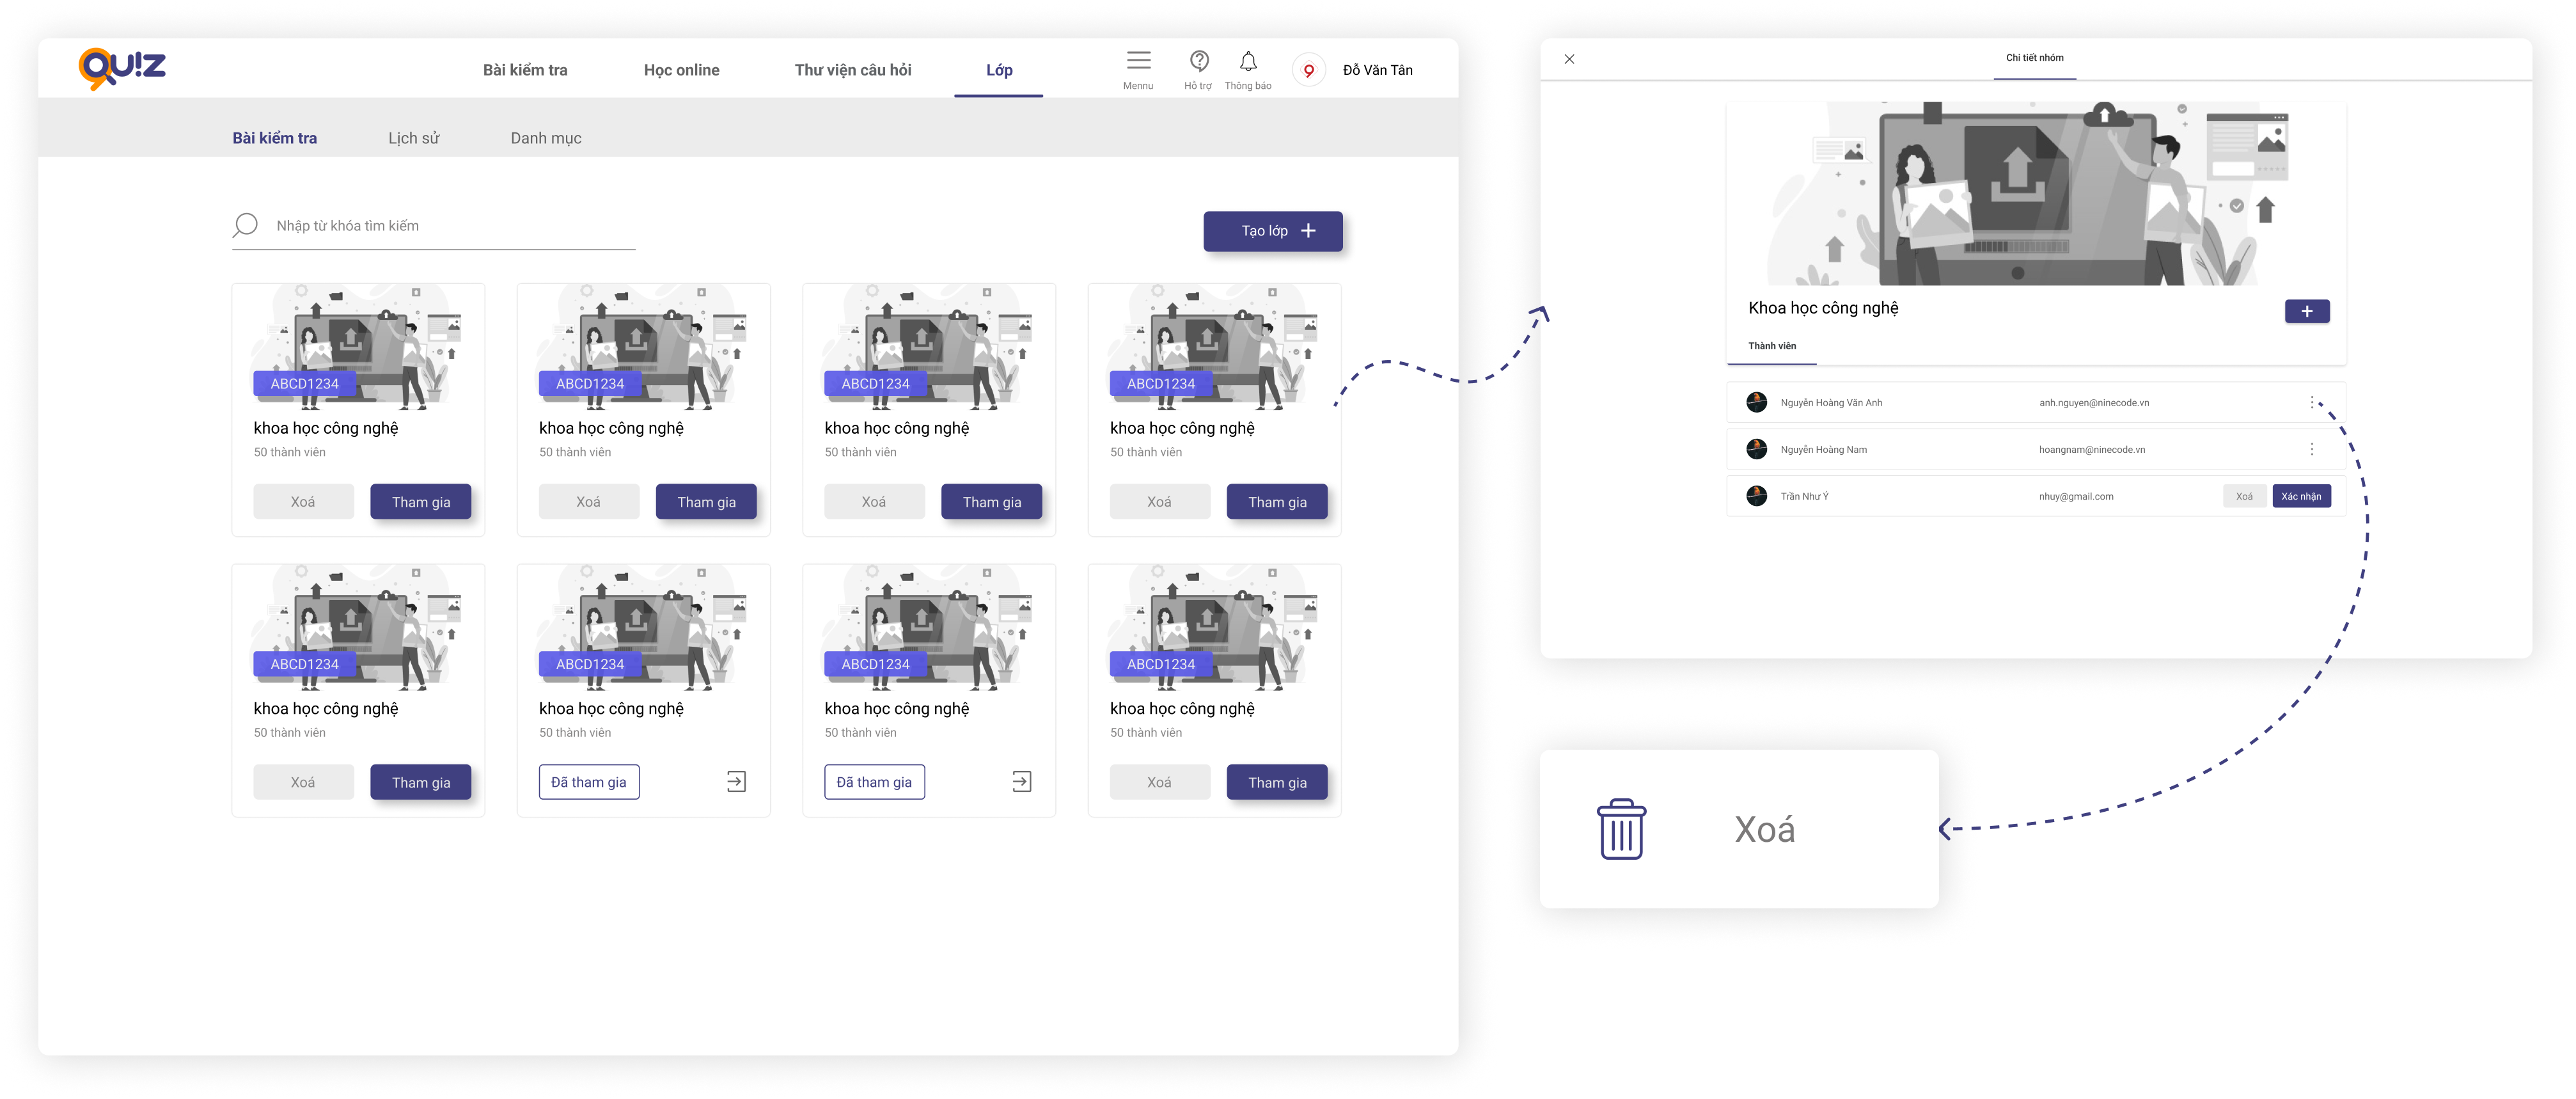
Task: Click thumbnail image of top row's second card
Action: pos(642,347)
